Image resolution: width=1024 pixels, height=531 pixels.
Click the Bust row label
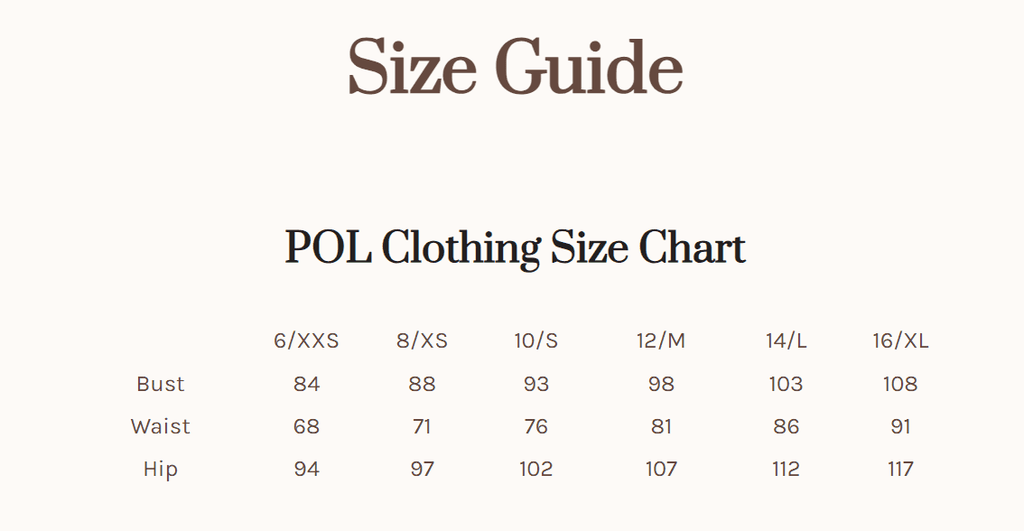(x=161, y=384)
